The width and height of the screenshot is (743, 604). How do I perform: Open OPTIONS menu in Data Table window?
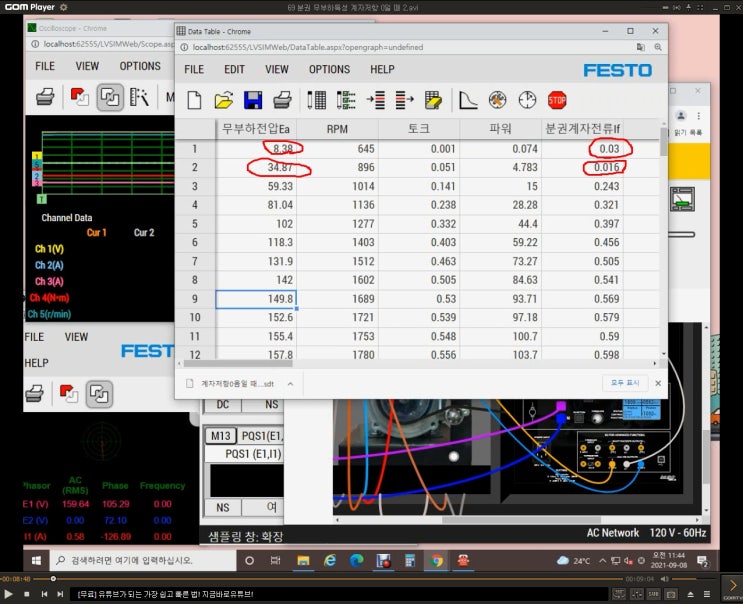[x=329, y=69]
